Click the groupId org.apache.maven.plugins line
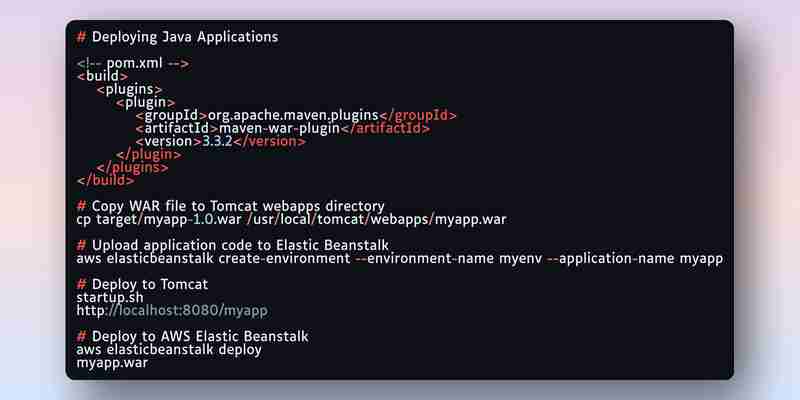800x400 pixels. point(296,116)
